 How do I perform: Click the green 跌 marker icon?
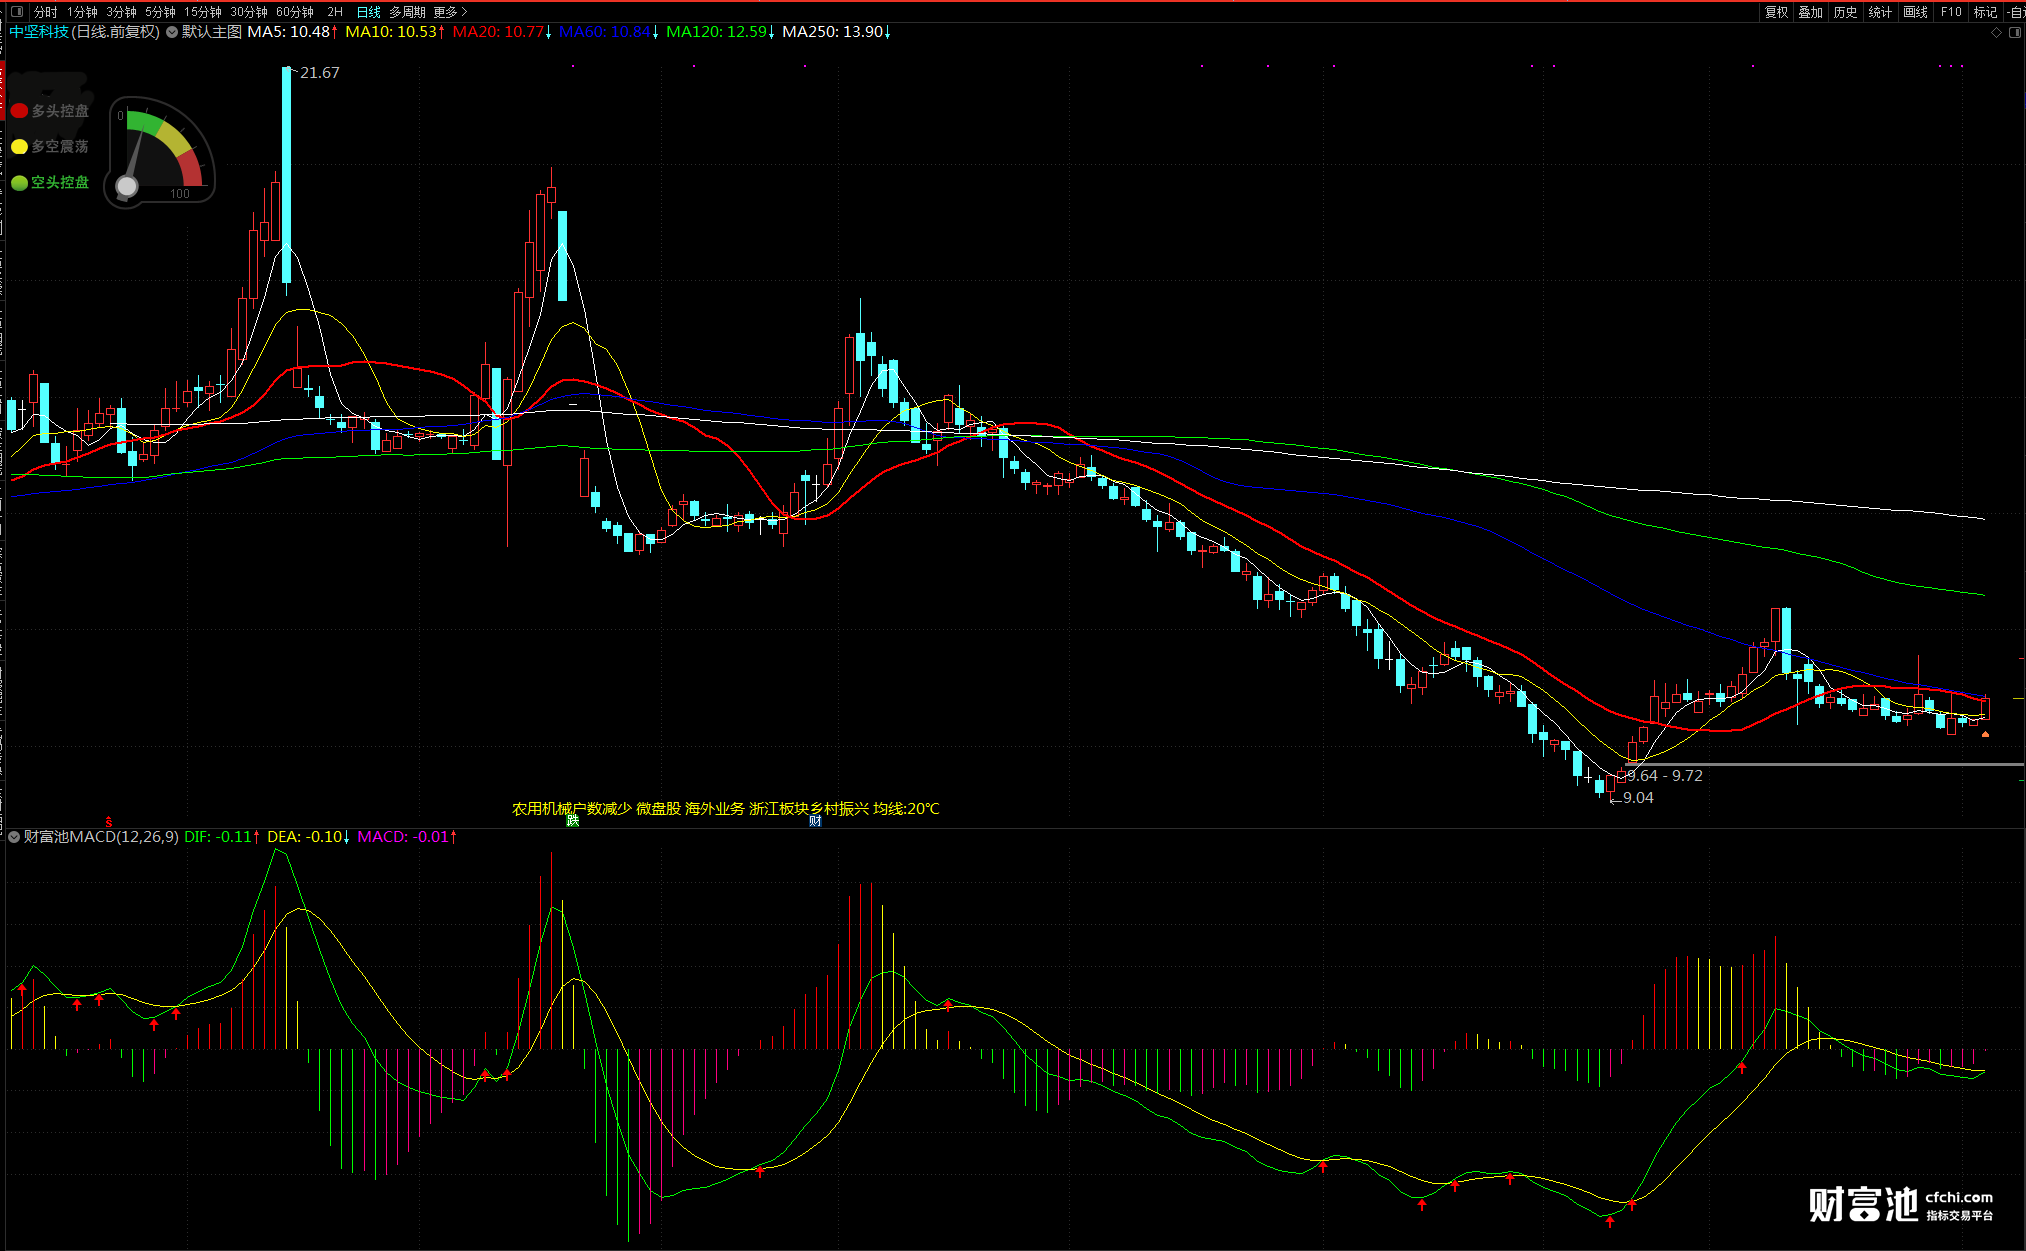click(x=573, y=821)
